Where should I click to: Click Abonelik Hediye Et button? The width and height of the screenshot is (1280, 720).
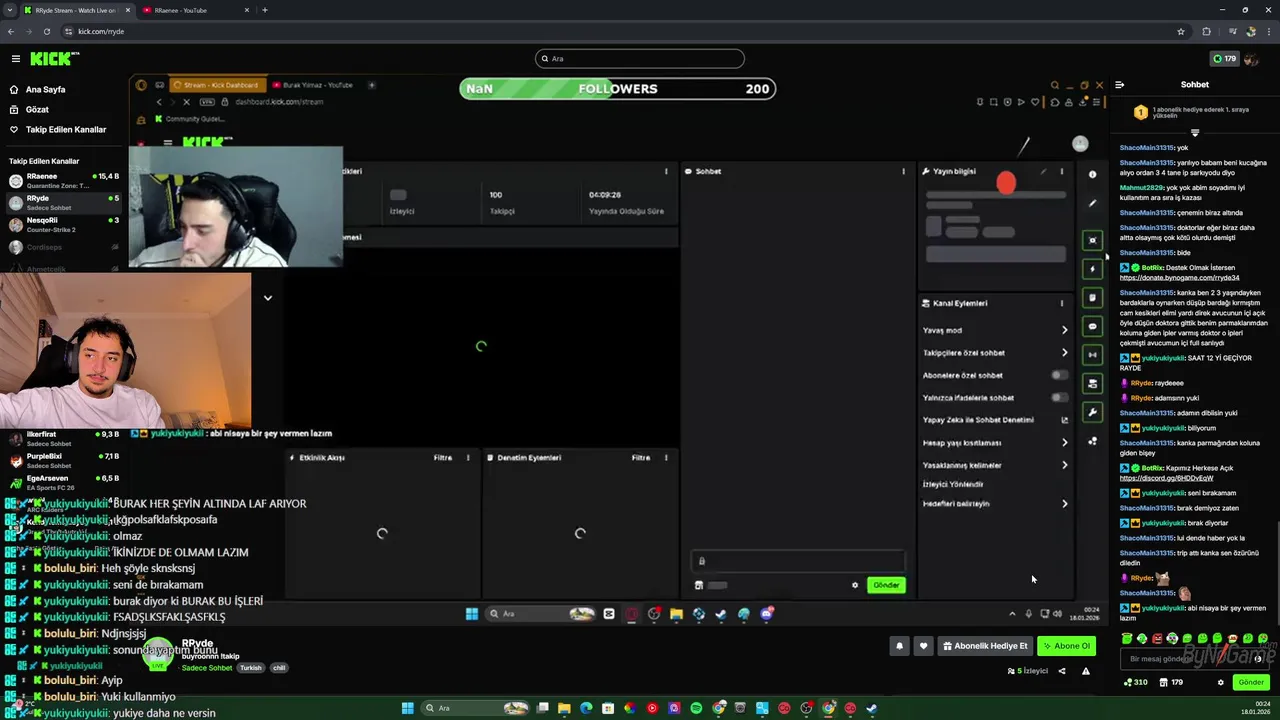point(985,646)
